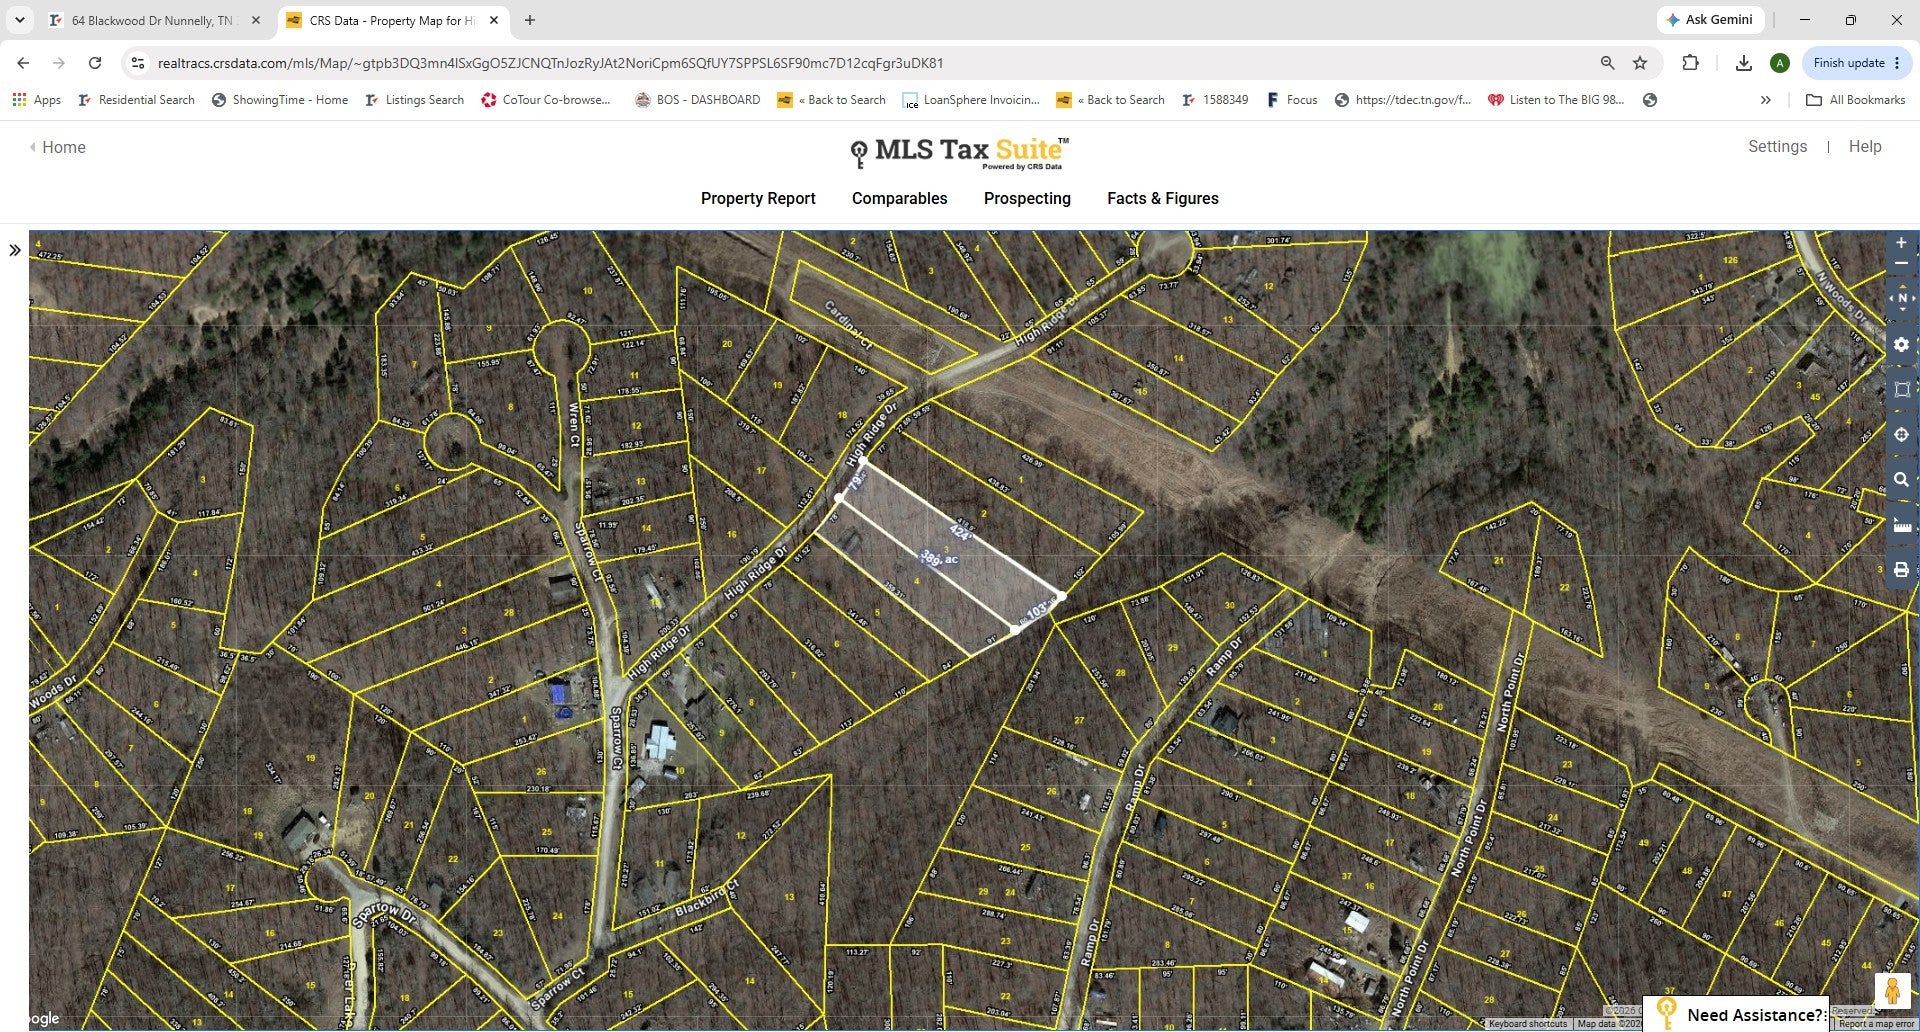Click the north compass control on map
The image size is (1920, 1032).
[x=1901, y=298]
